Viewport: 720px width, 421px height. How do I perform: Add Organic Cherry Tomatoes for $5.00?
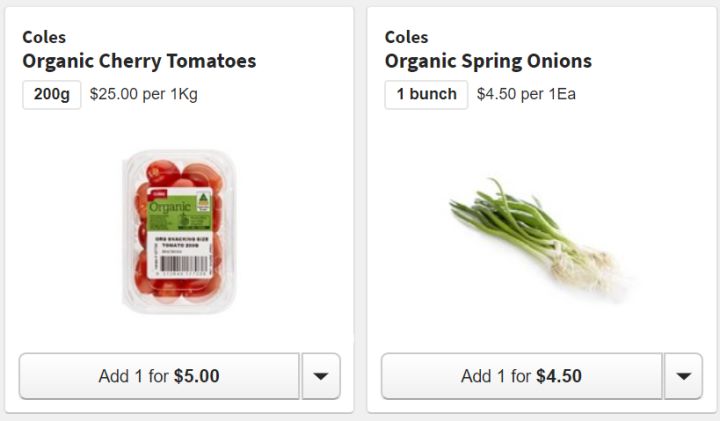point(159,376)
